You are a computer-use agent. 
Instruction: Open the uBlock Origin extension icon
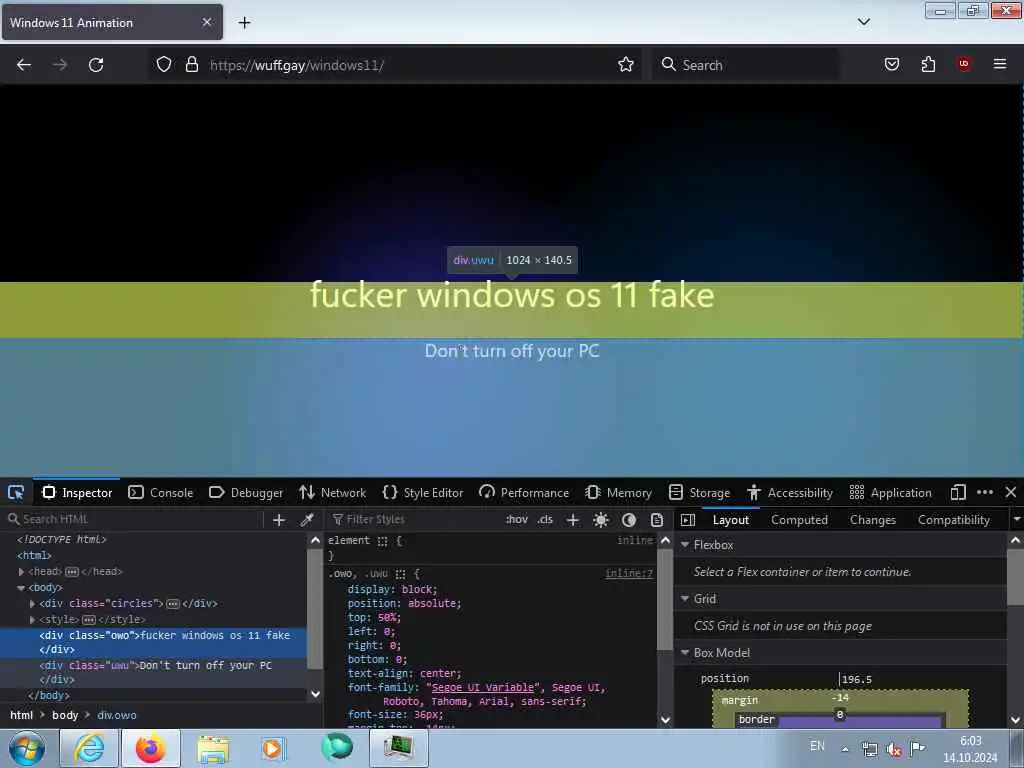coord(964,64)
